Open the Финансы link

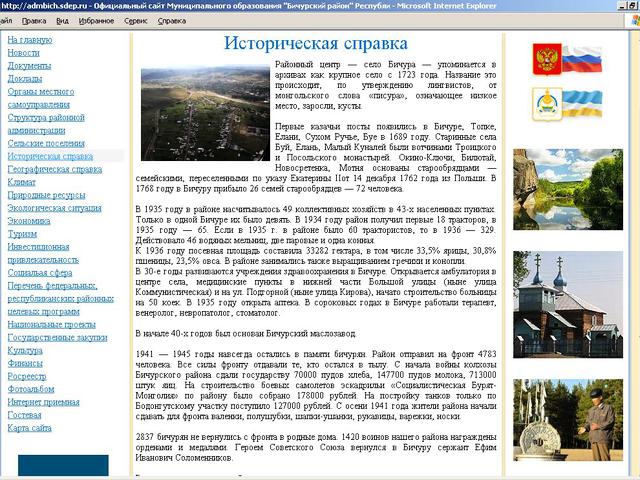25,363
